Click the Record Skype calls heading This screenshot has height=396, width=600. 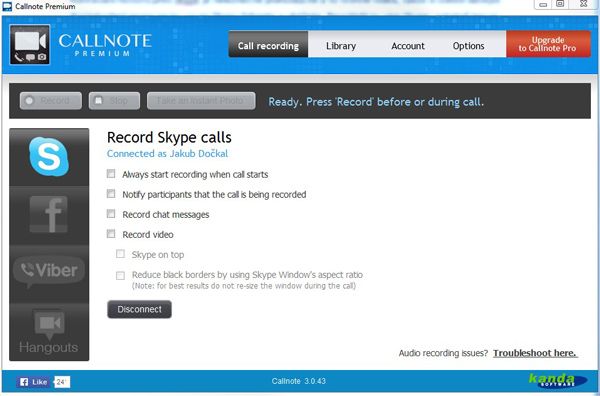pos(169,137)
